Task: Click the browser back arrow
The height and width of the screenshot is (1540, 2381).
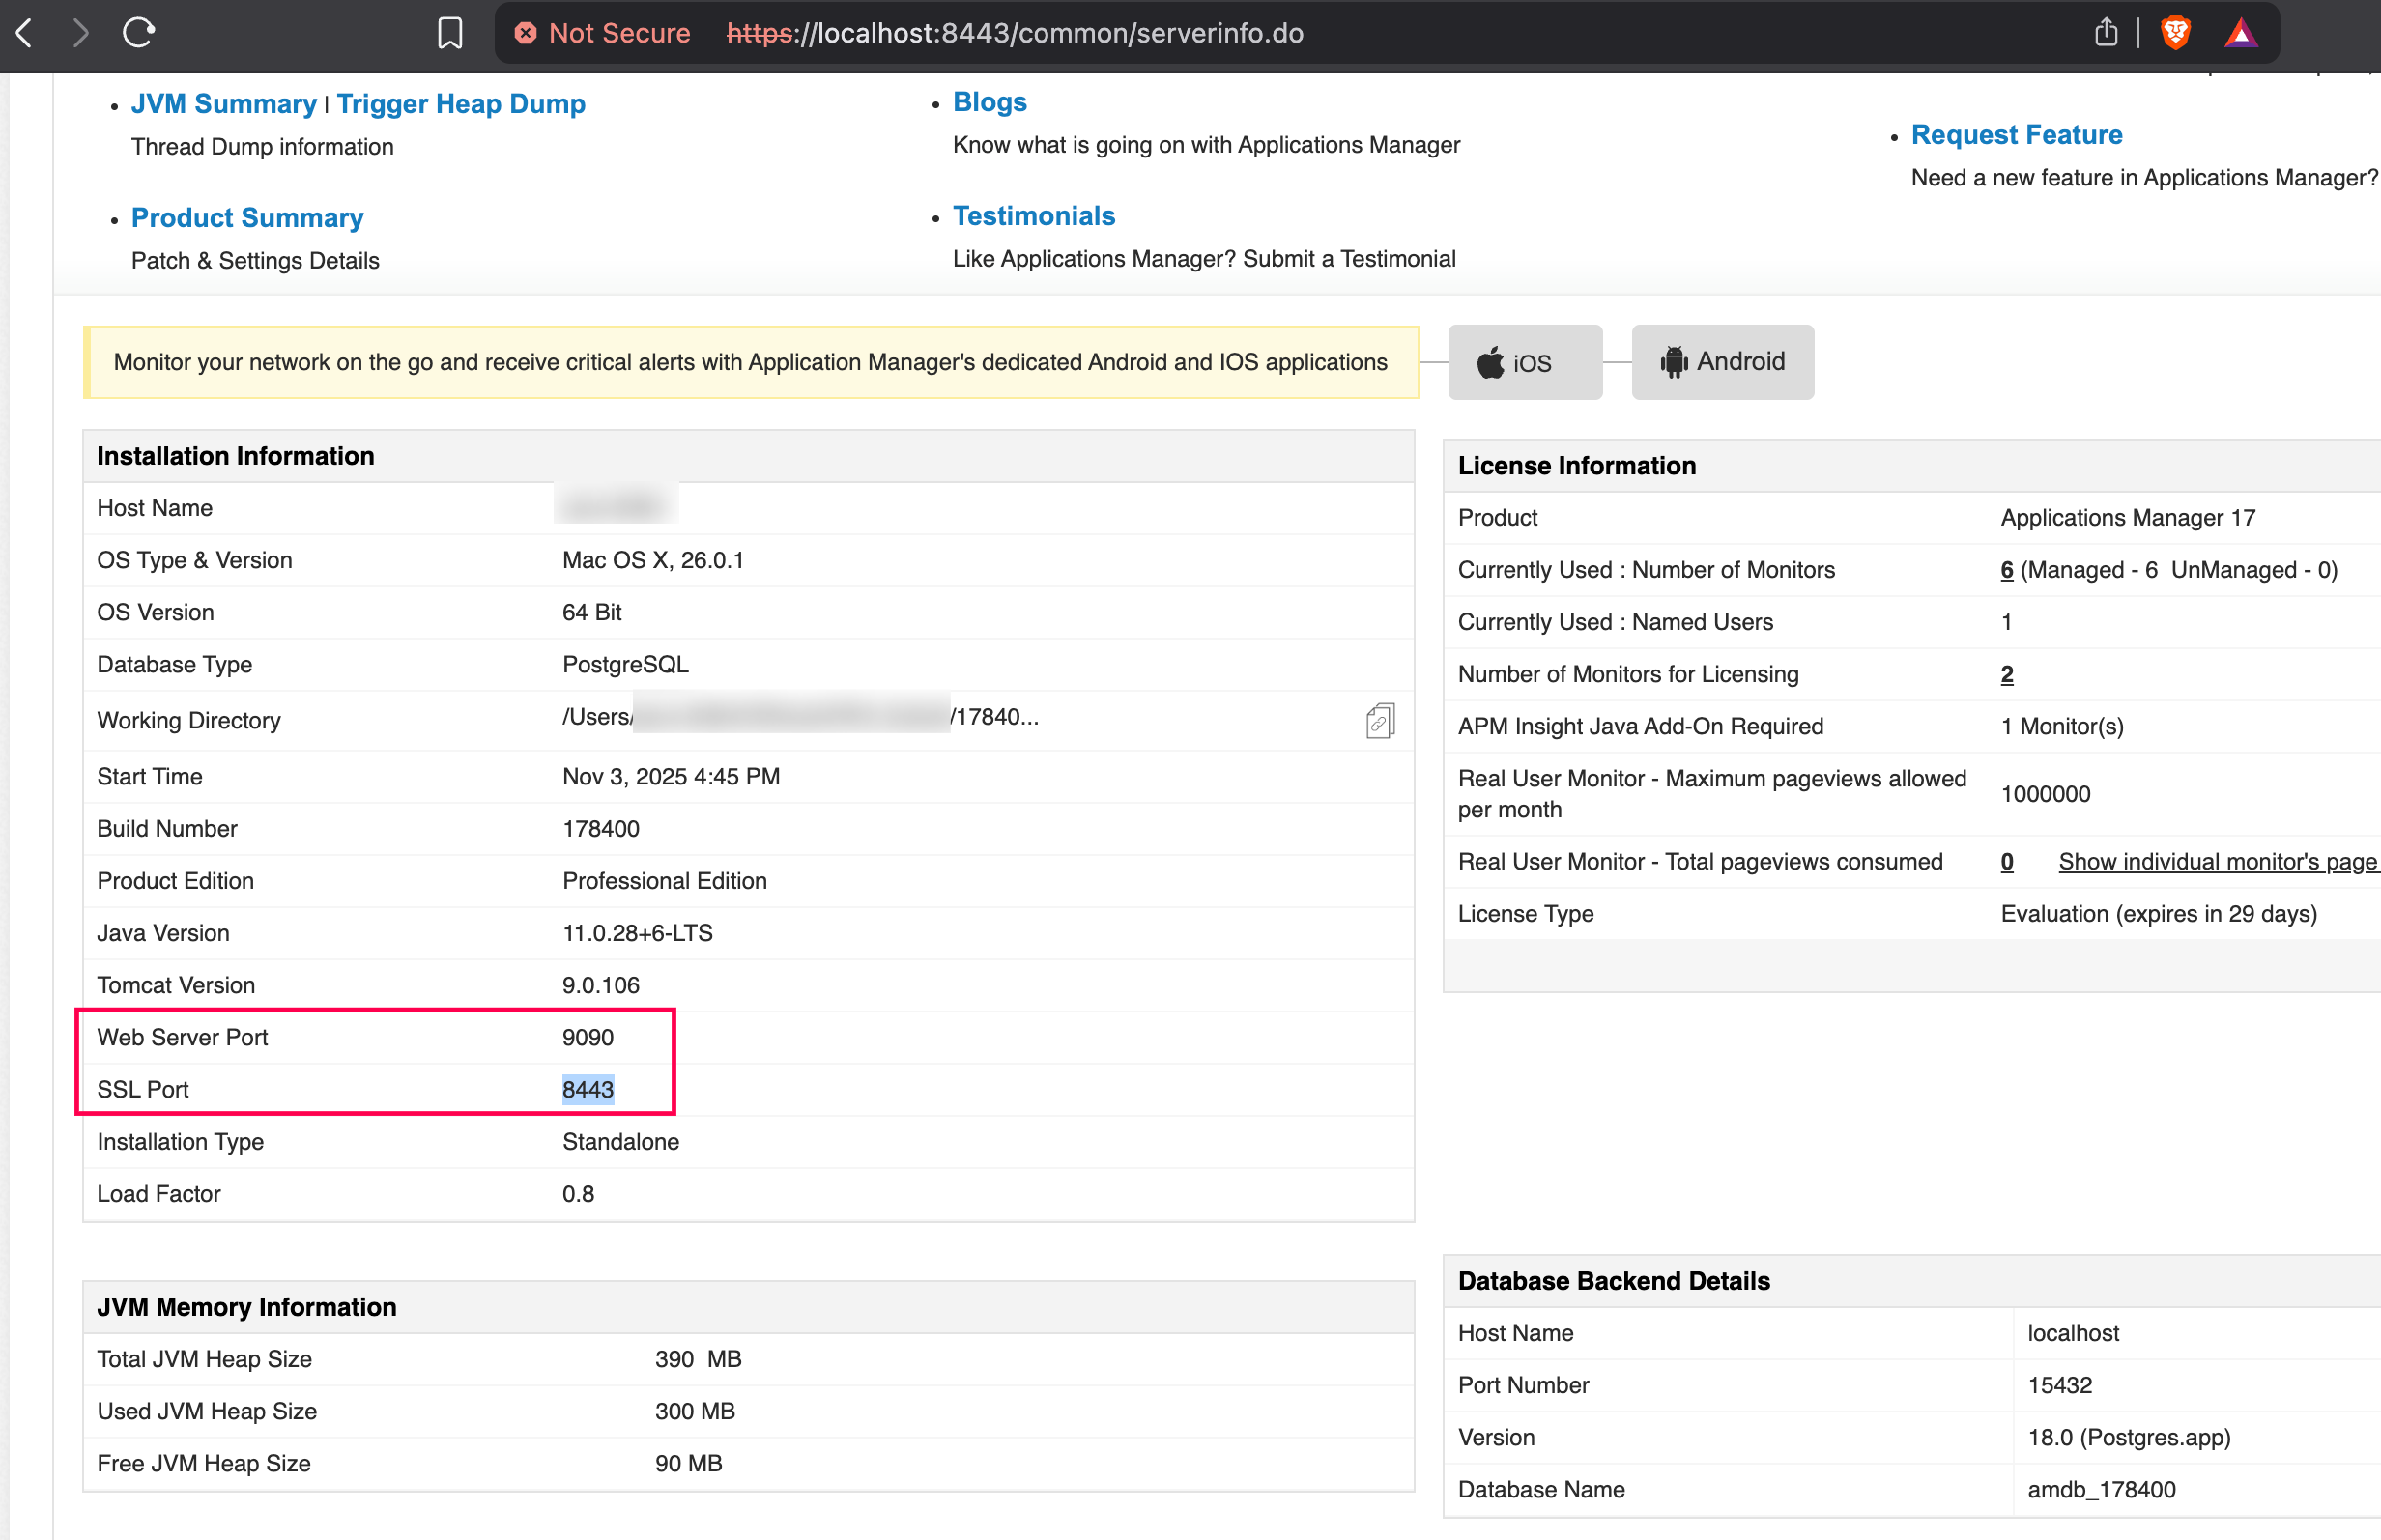Action: coord(25,33)
